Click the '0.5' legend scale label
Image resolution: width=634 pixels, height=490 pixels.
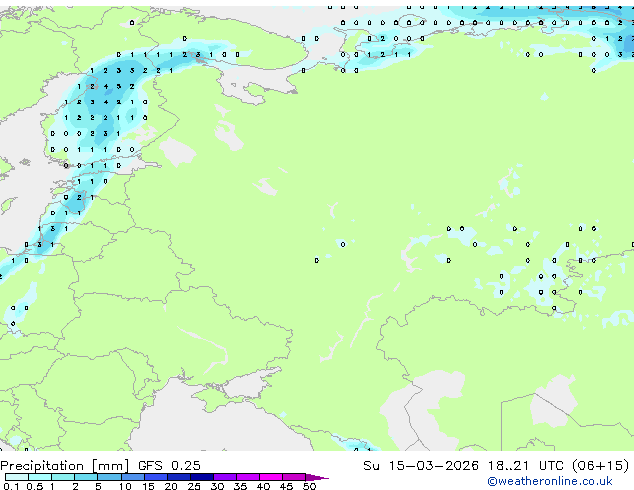(35, 486)
